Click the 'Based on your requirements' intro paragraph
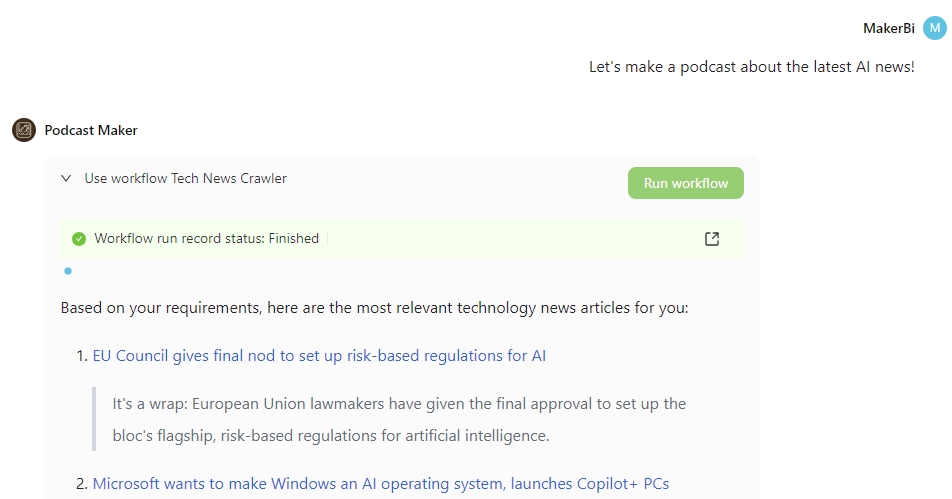Screen dimensions: 952x499 374,308
